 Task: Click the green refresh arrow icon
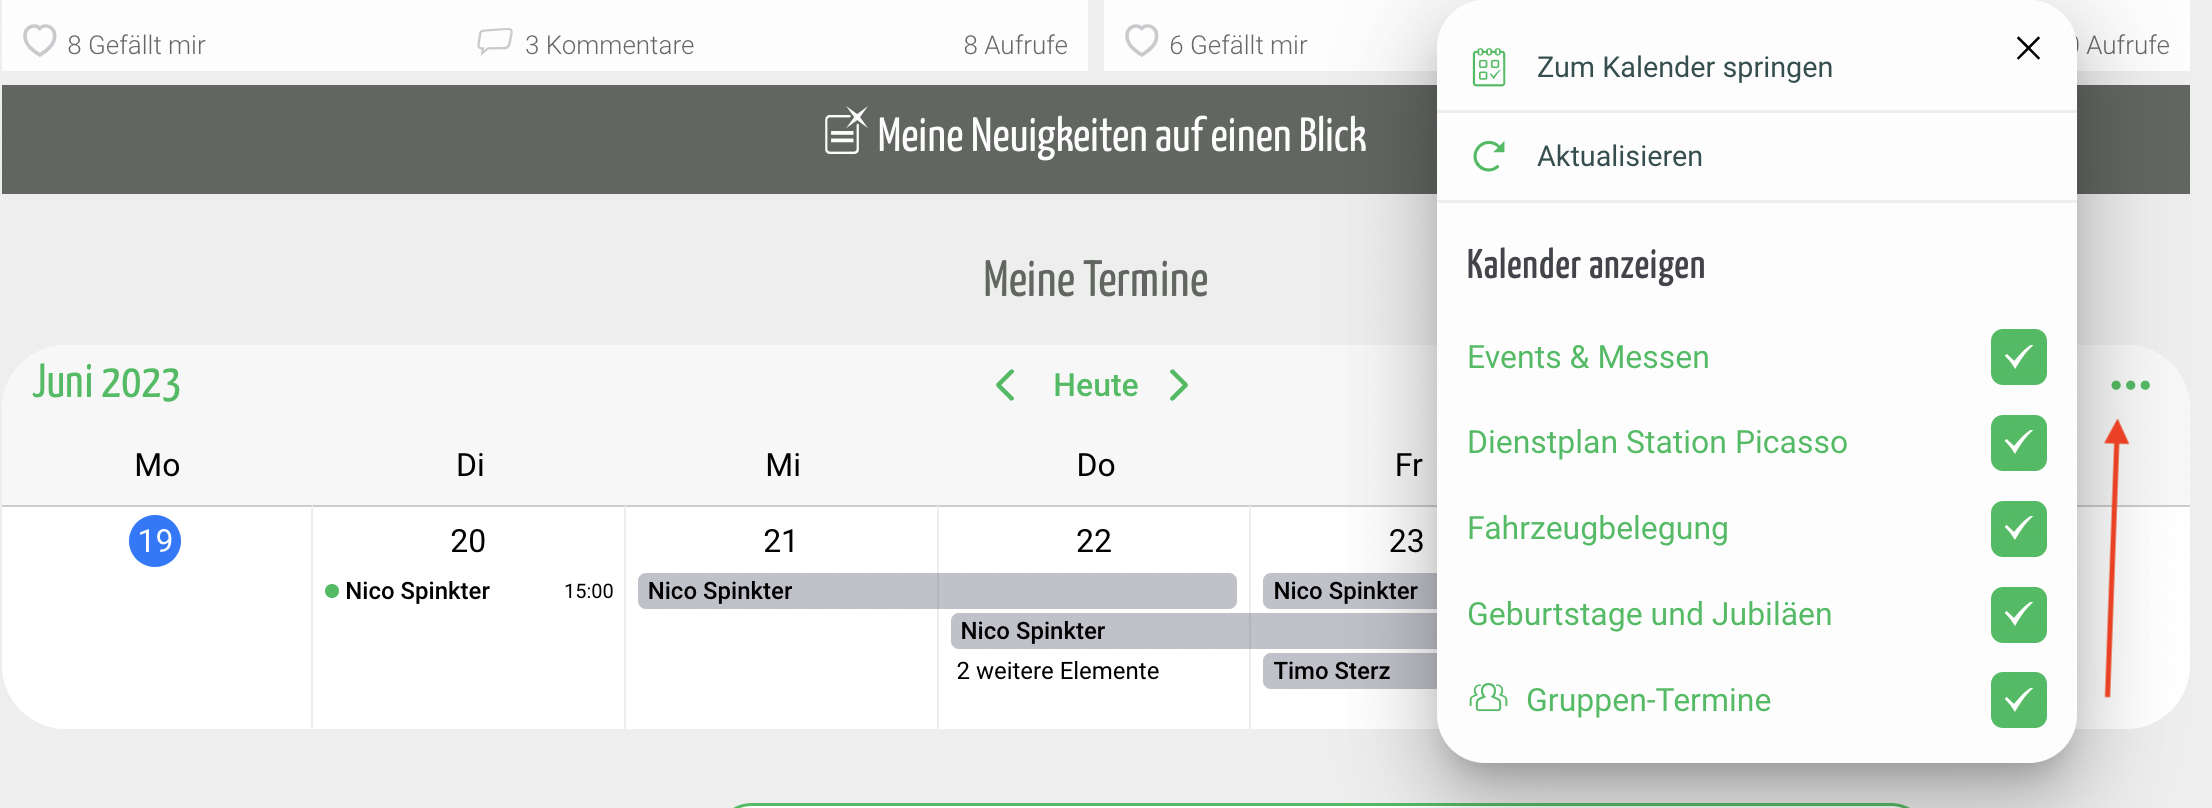click(x=1489, y=156)
